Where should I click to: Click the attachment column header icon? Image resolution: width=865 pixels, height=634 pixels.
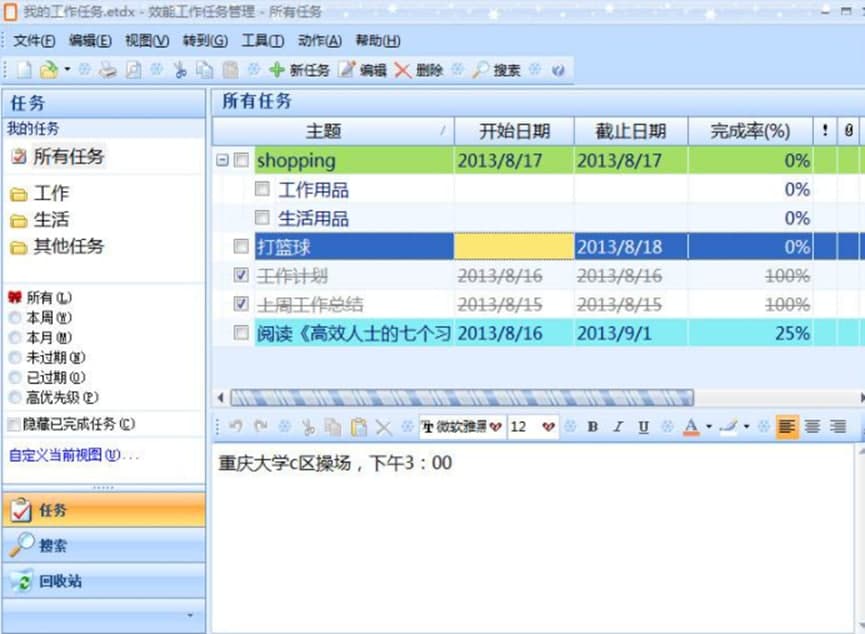pos(849,131)
